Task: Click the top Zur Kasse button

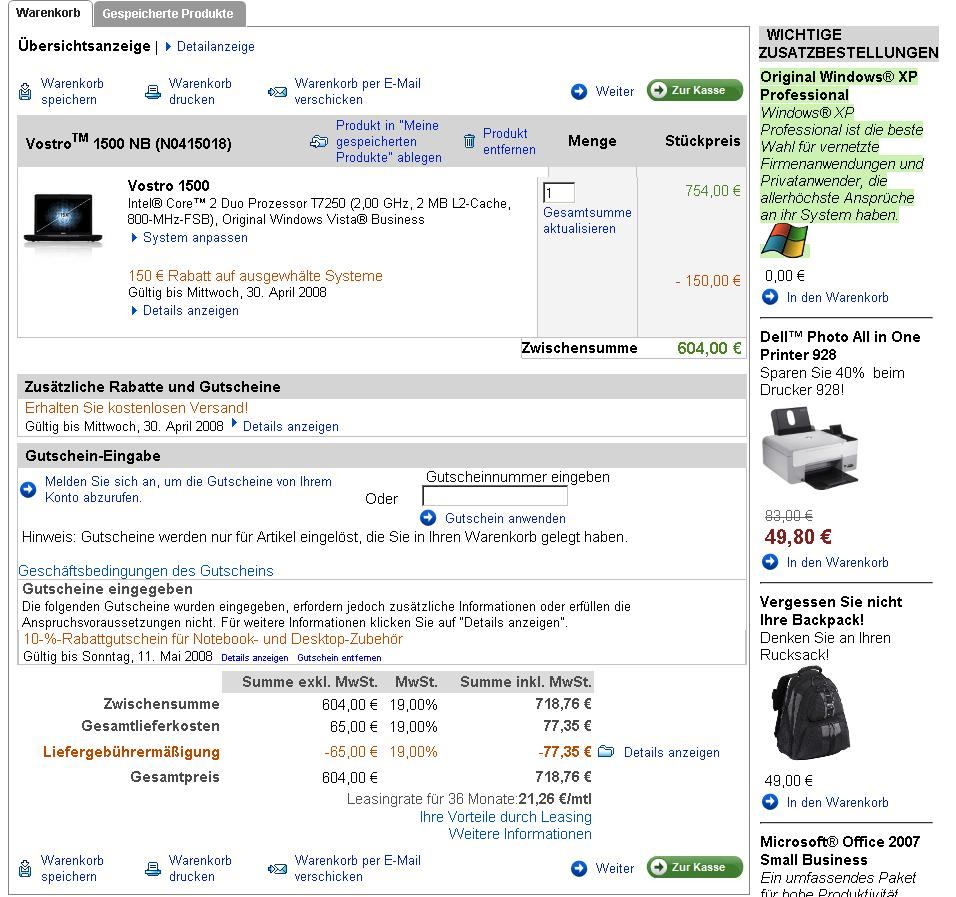Action: coord(695,90)
